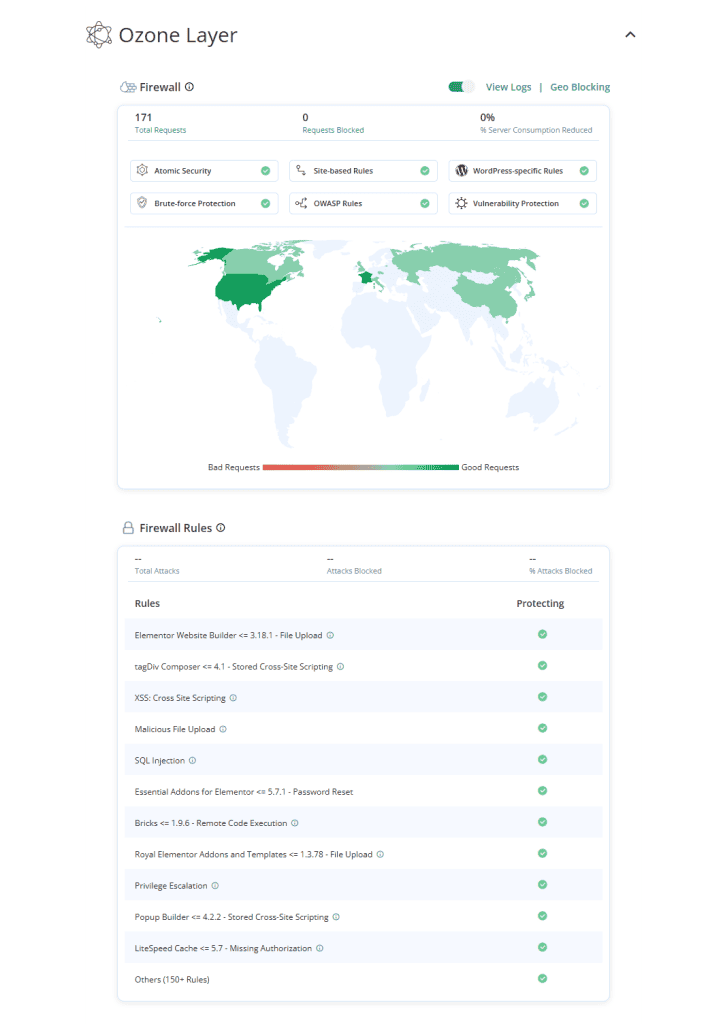The width and height of the screenshot is (723, 1024).
Task: Click the Others (150+ Rules) protecting check mark
Action: (542, 978)
